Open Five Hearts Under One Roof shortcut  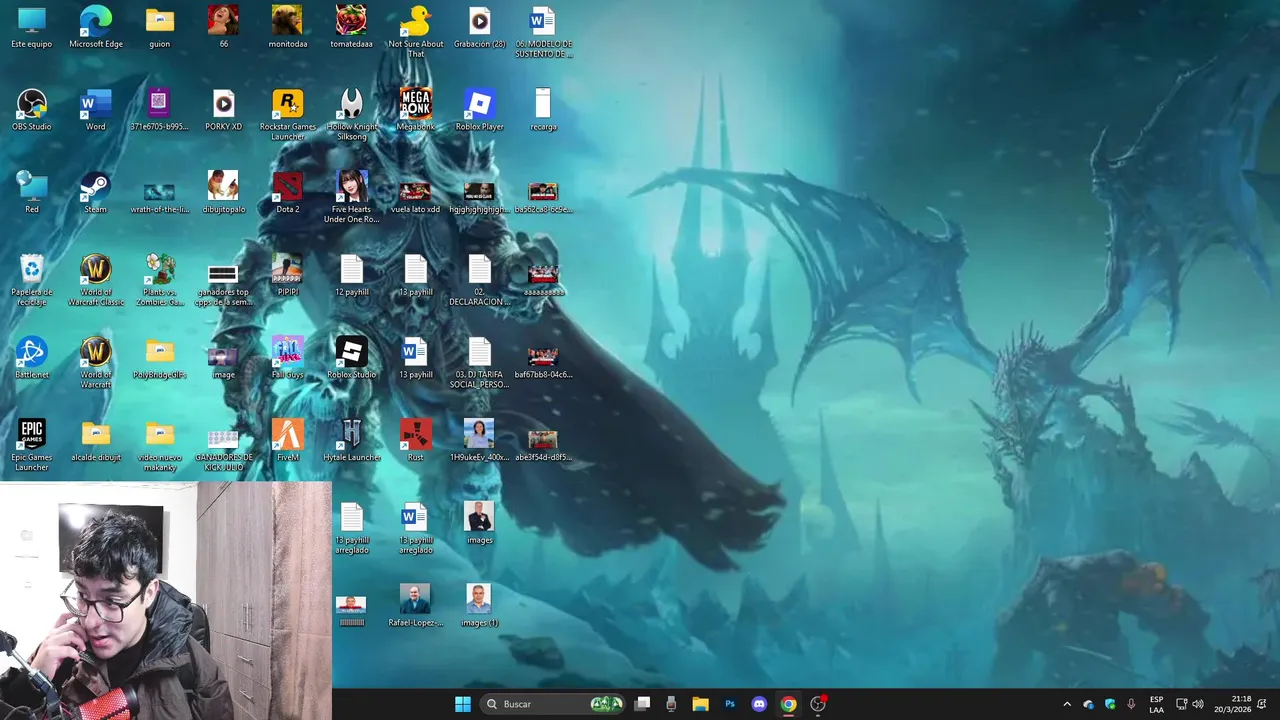(x=351, y=198)
